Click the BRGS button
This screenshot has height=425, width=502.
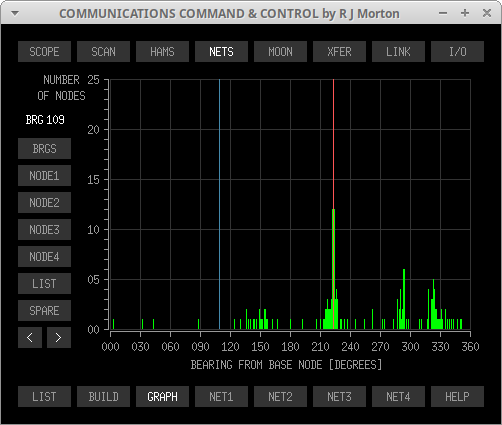[44, 149]
